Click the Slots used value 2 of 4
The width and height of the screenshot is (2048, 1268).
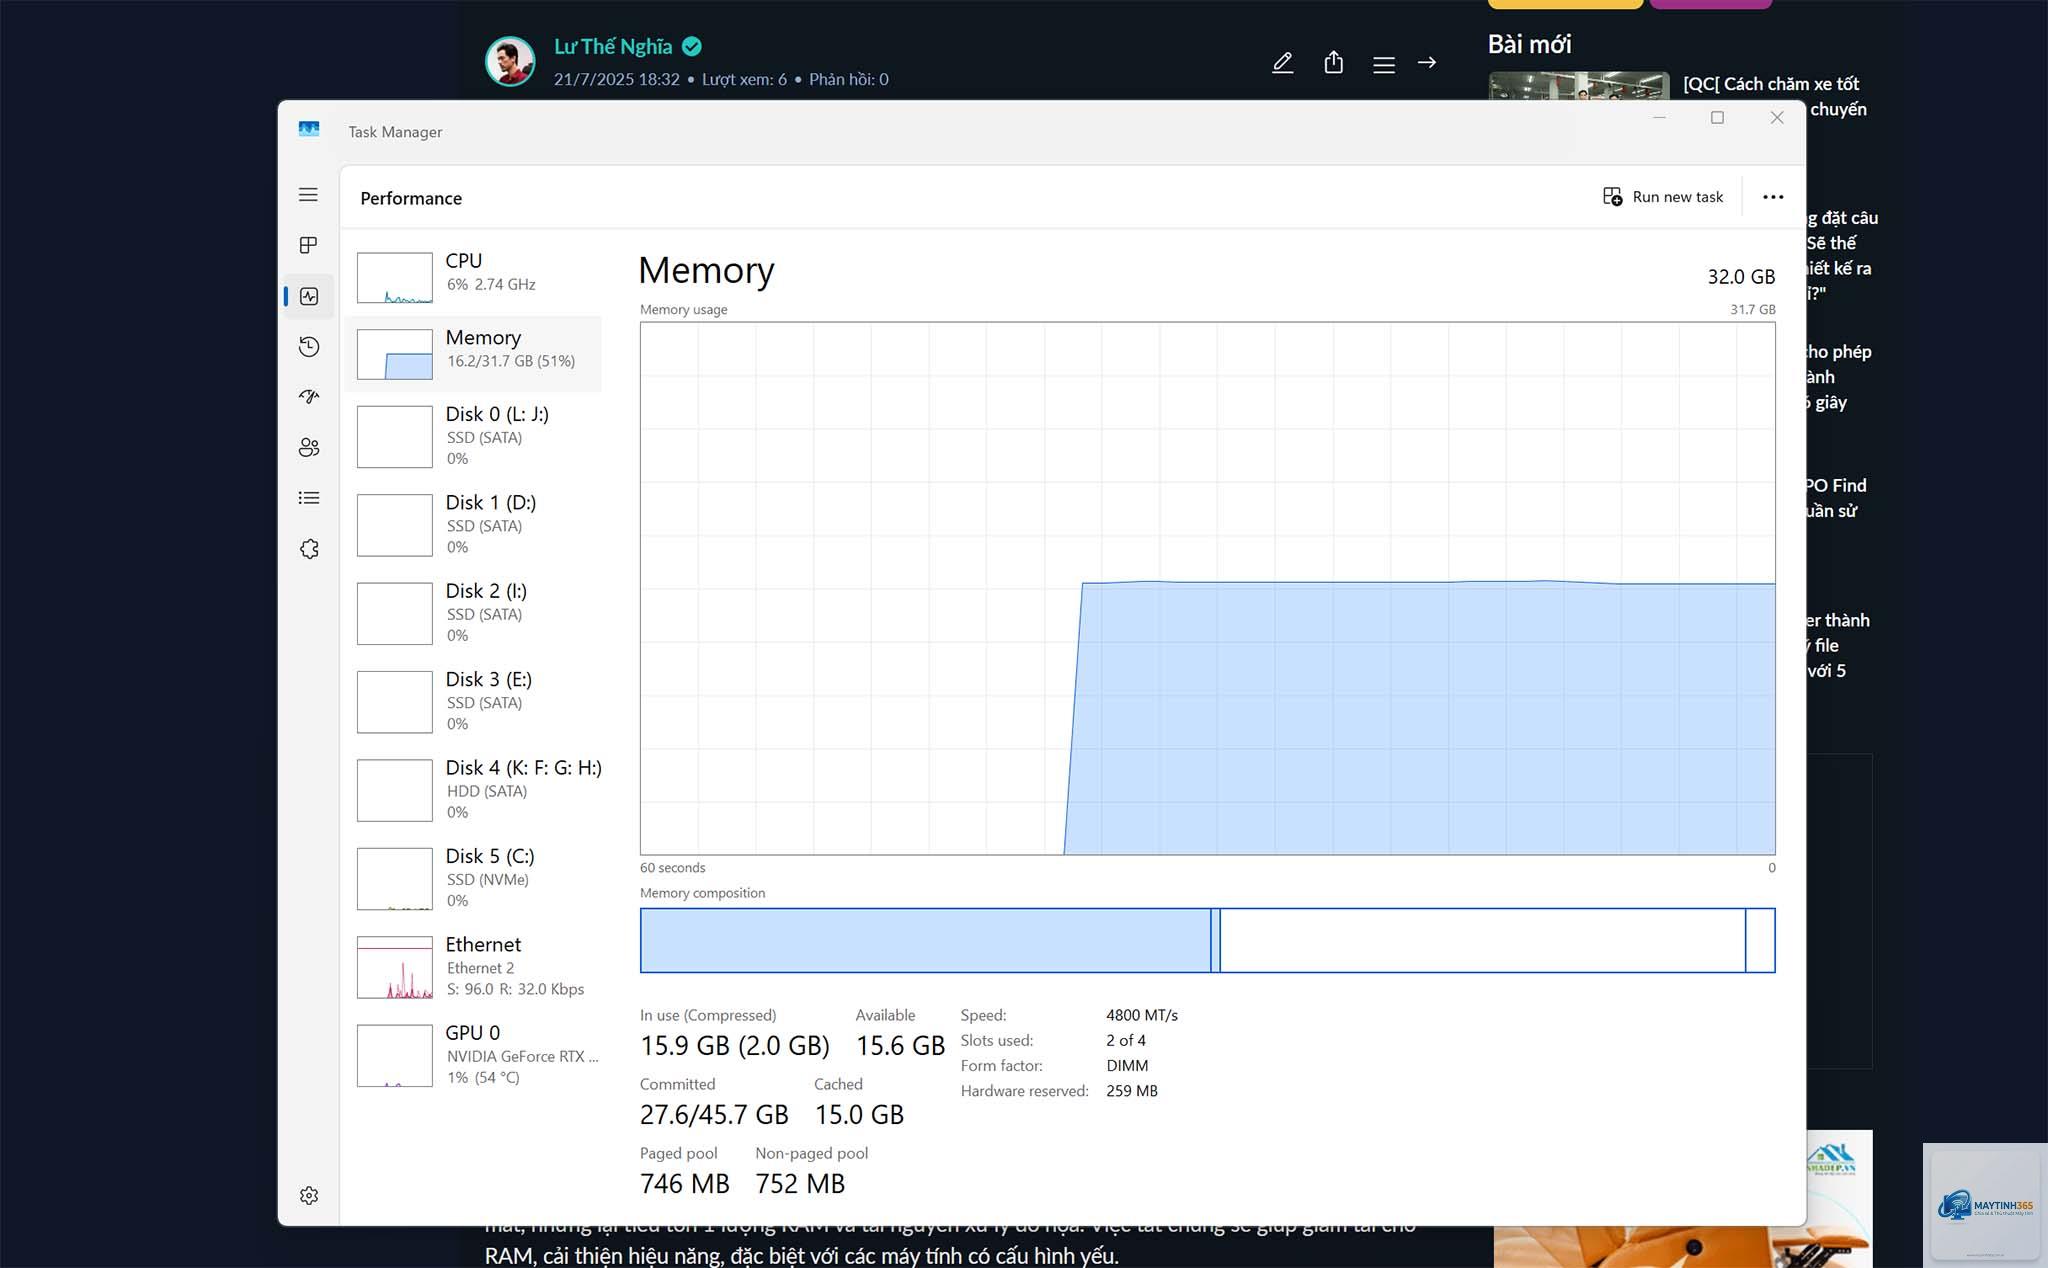1126,1040
